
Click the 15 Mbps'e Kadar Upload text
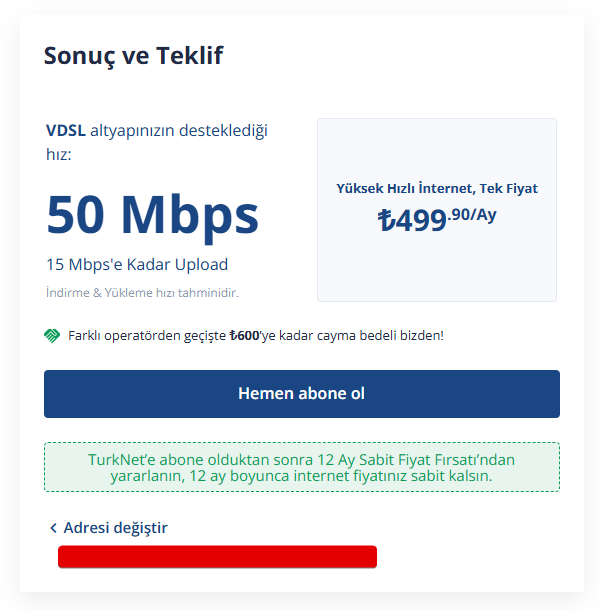click(137, 265)
